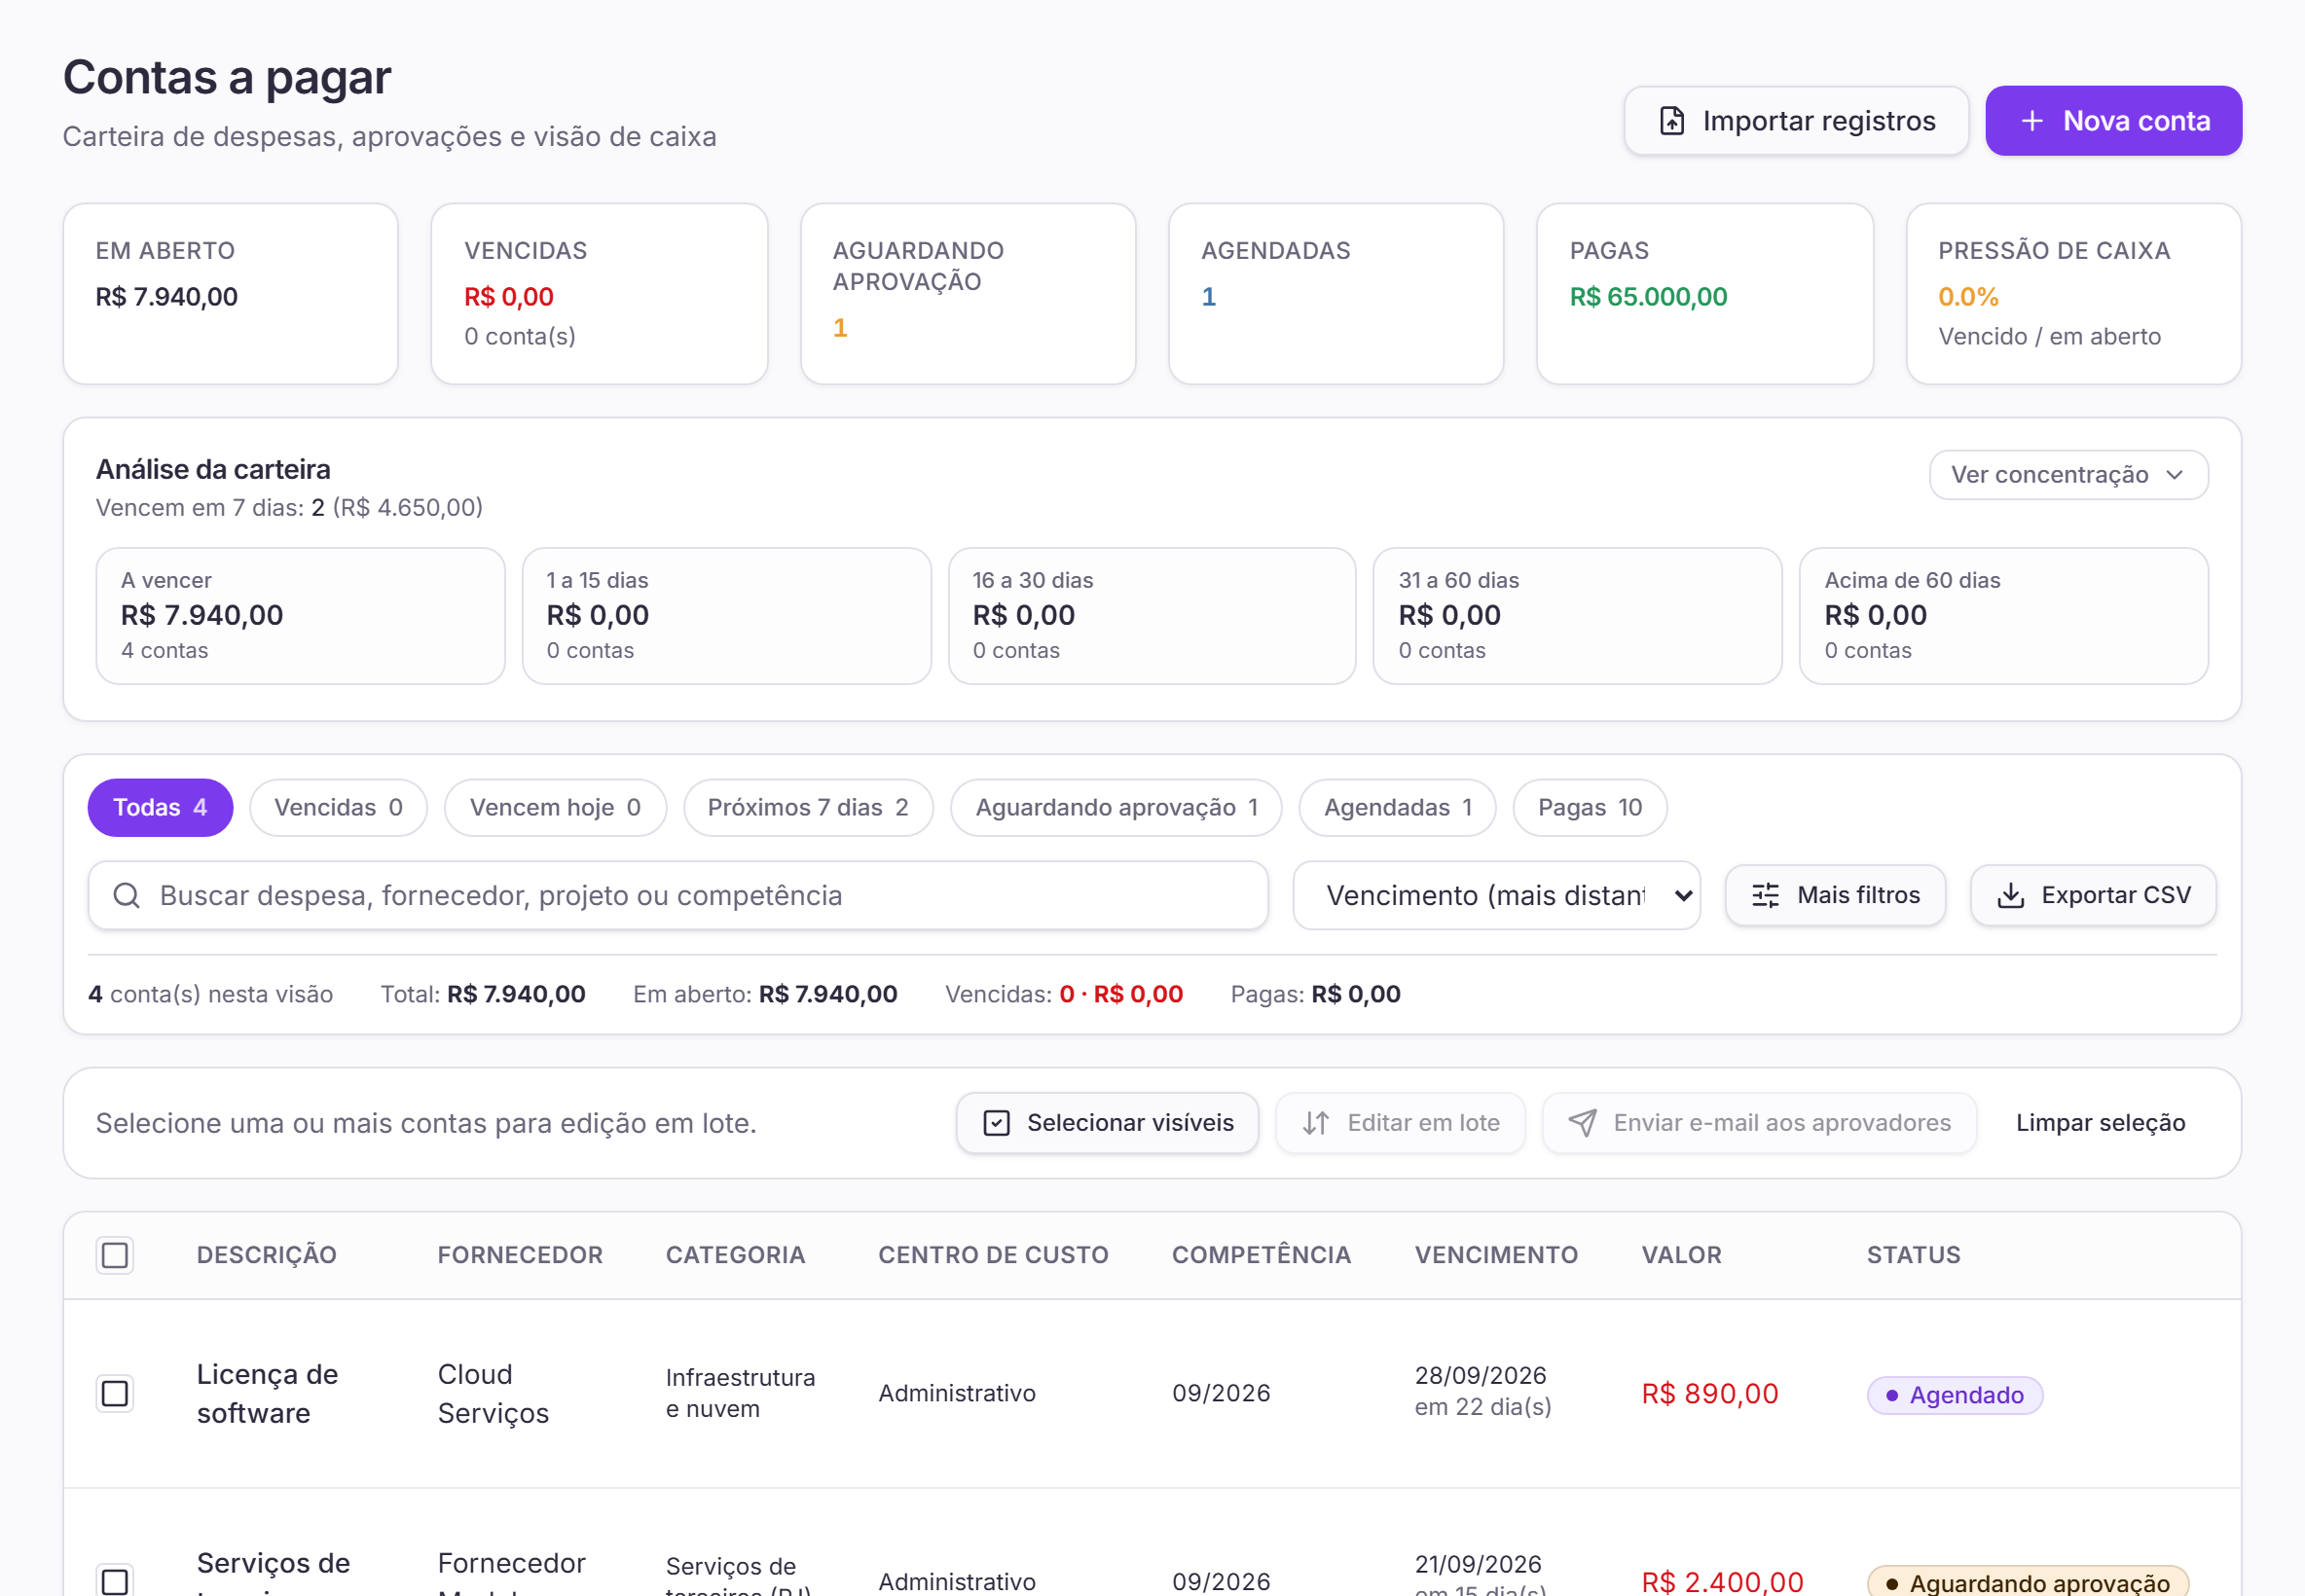Click the plus icon in Nova conta

coord(2031,121)
